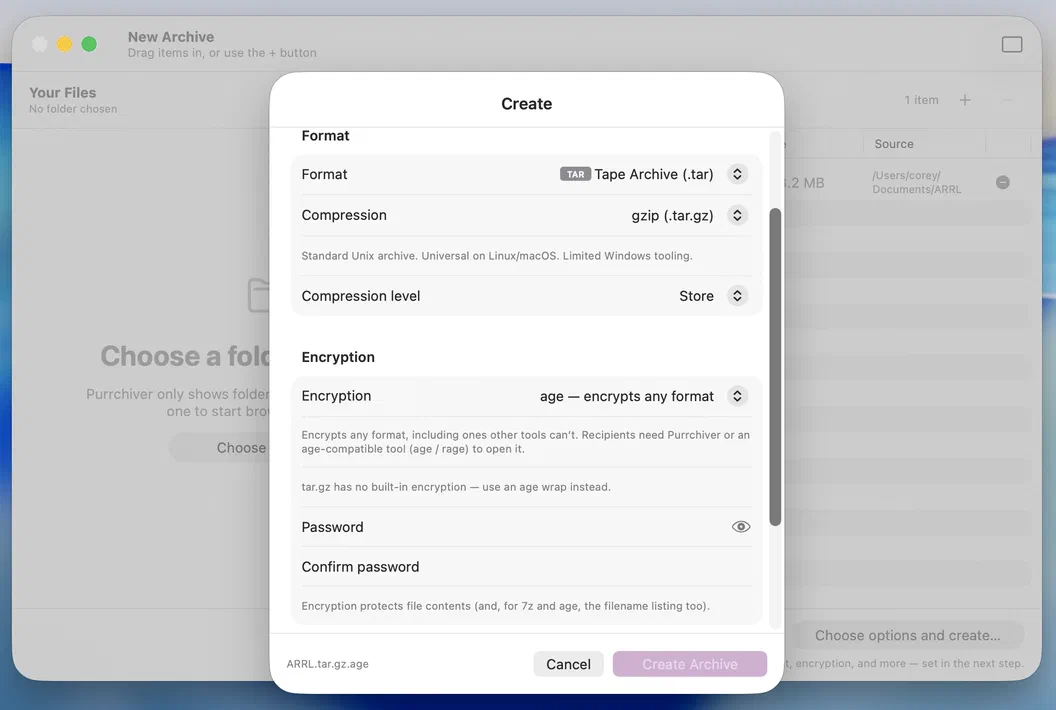Screen dimensions: 1056x710
Task: Open the Compression gzip dropdown
Action: [x=737, y=216]
